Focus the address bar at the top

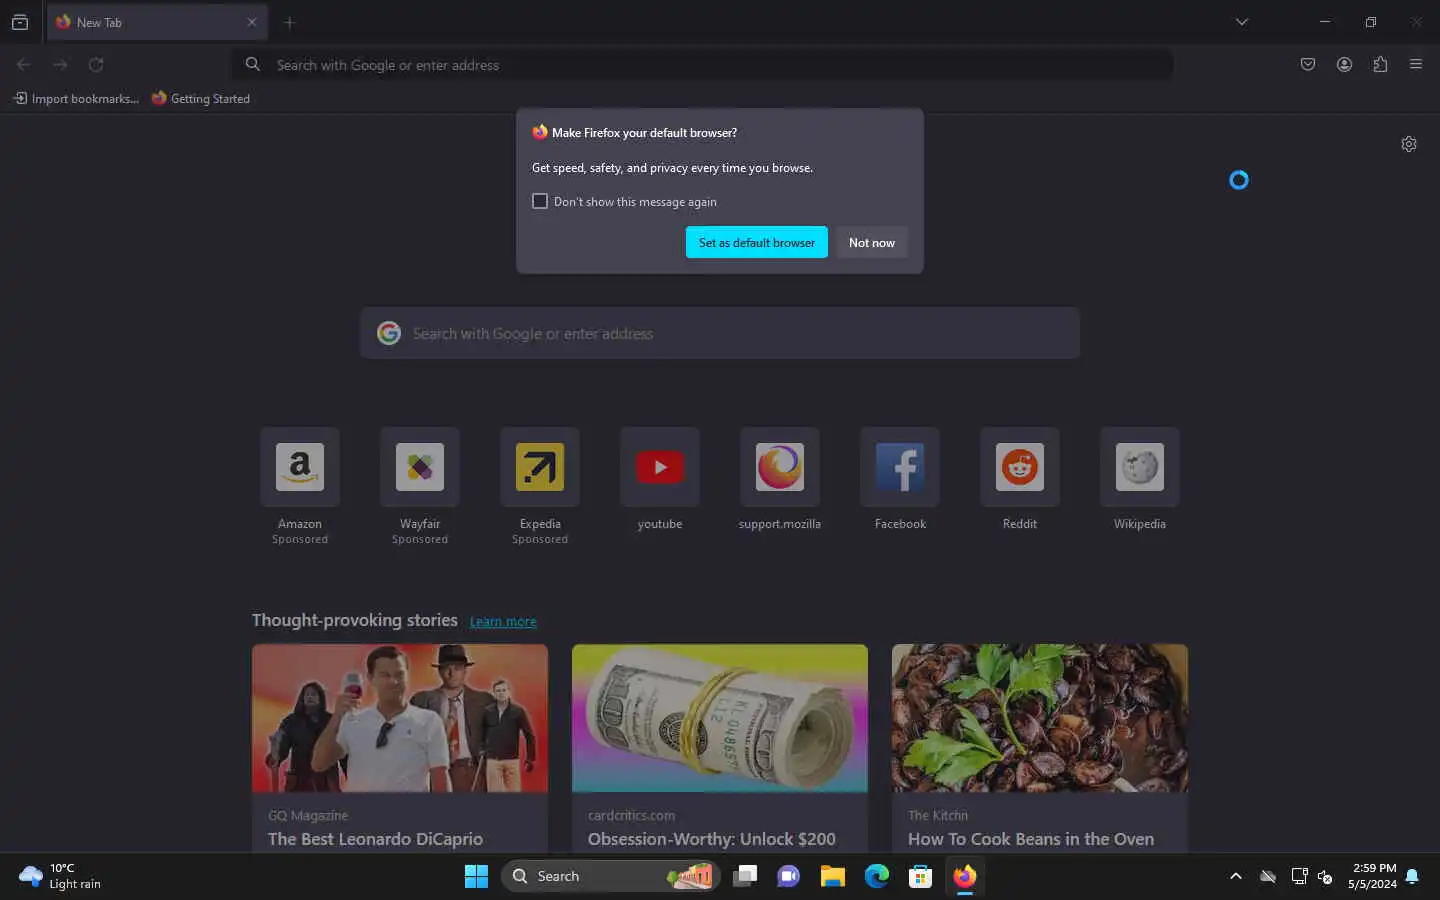tap(702, 64)
